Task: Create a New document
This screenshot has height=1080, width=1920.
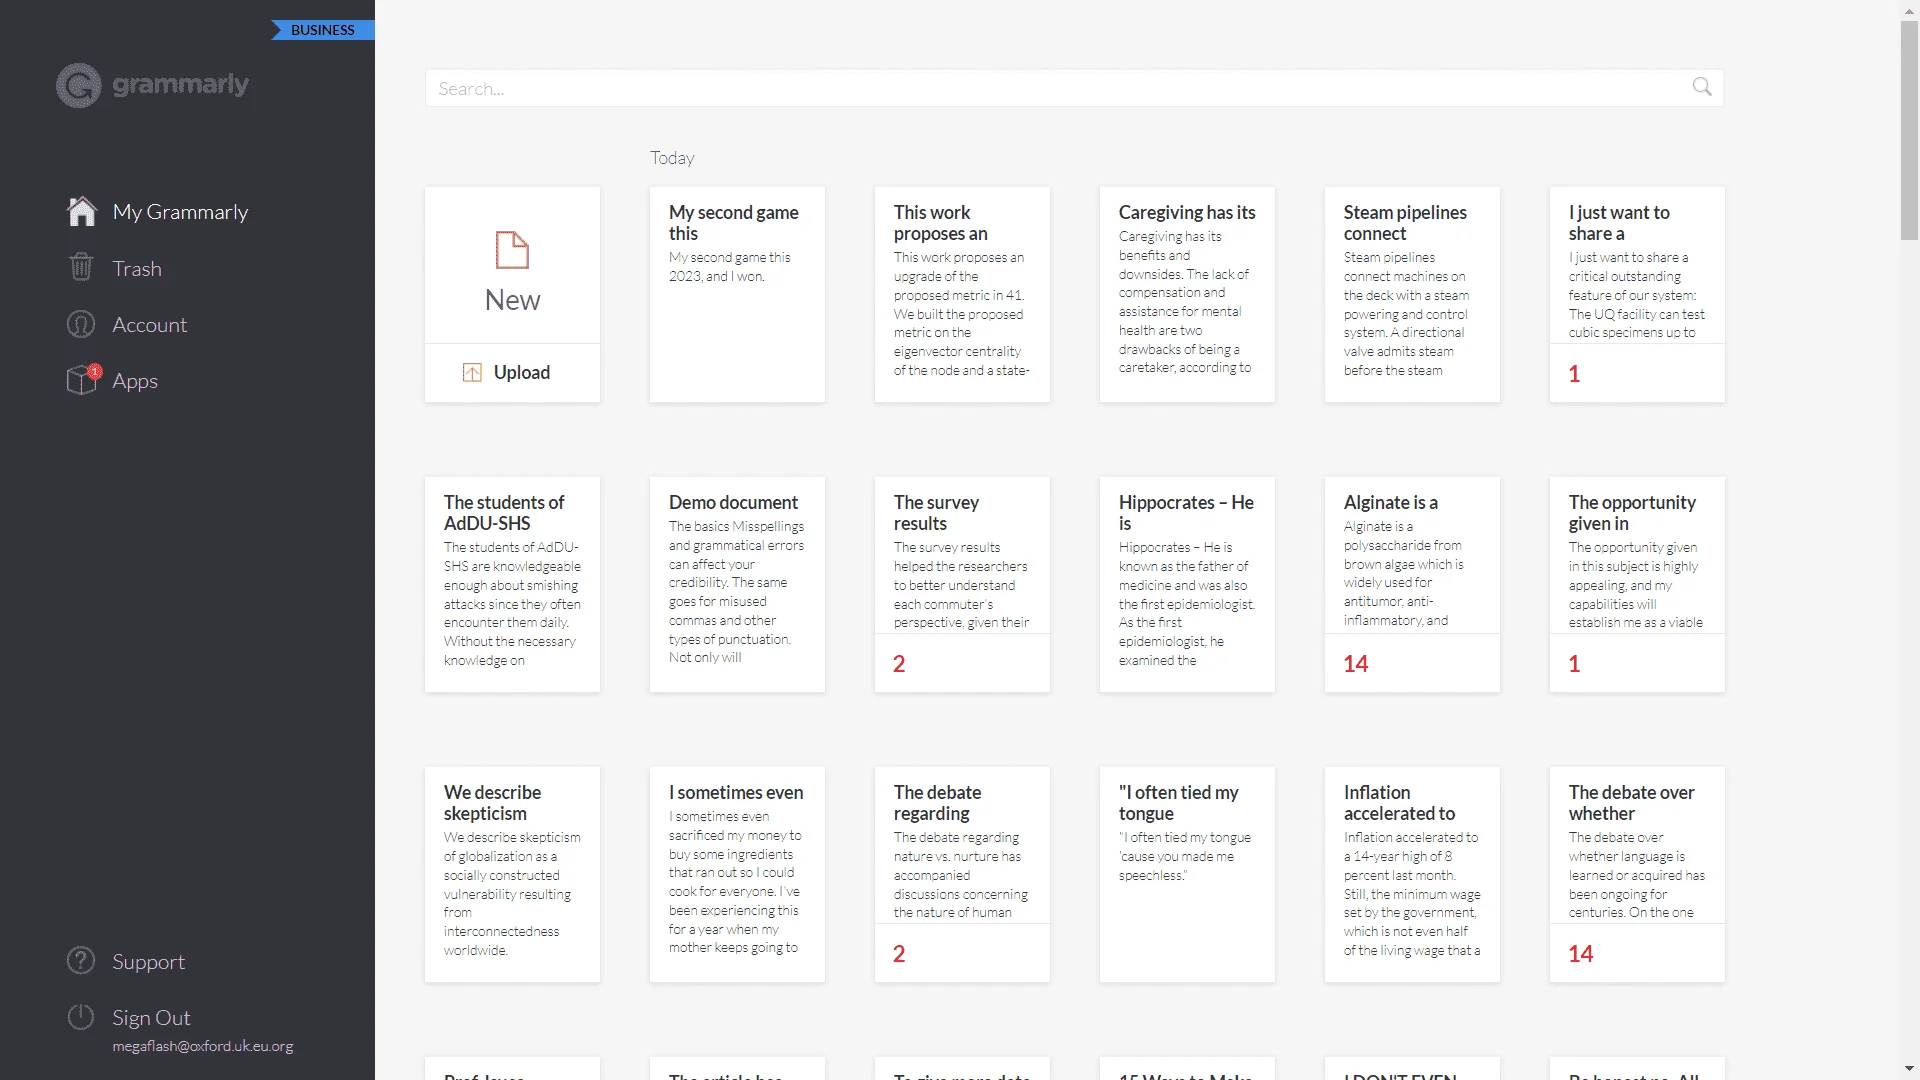Action: (512, 265)
